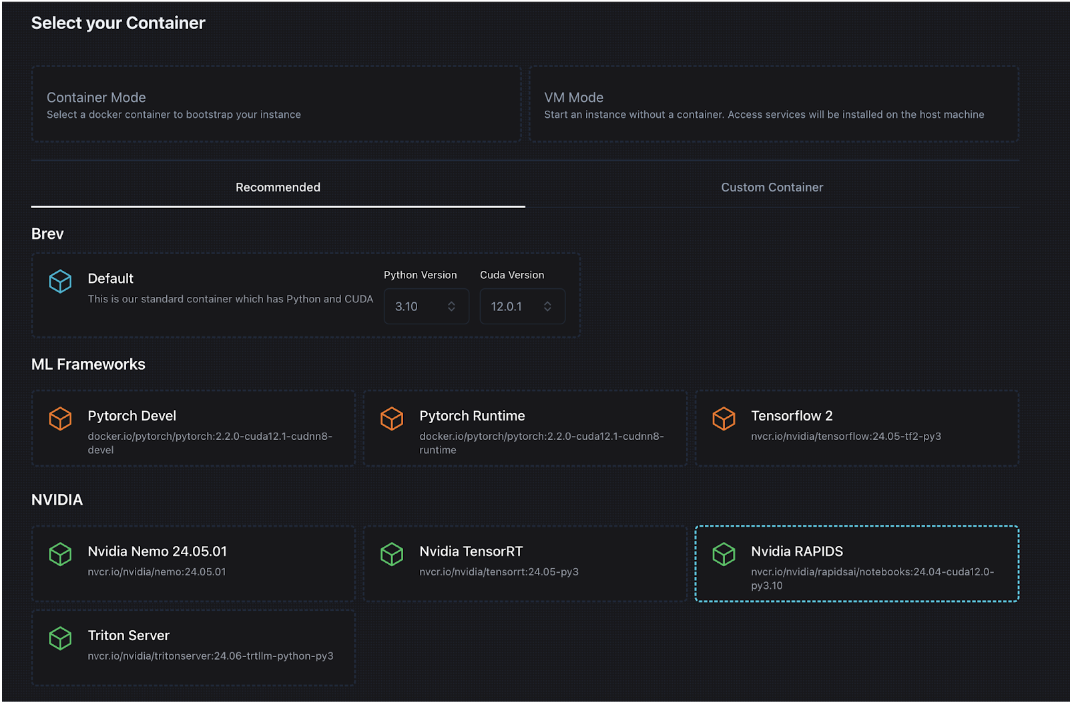Click the 'Start an instance without a container' text

764,115
